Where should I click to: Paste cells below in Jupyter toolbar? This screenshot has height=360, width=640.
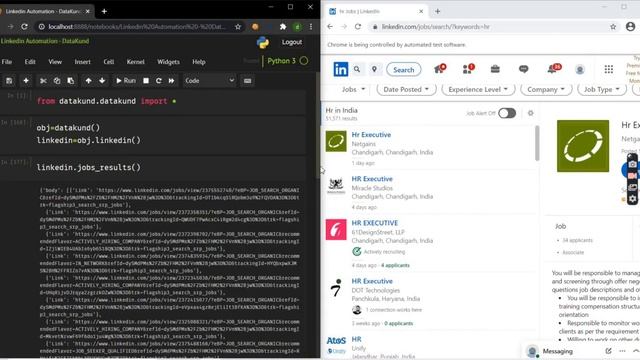[71, 81]
